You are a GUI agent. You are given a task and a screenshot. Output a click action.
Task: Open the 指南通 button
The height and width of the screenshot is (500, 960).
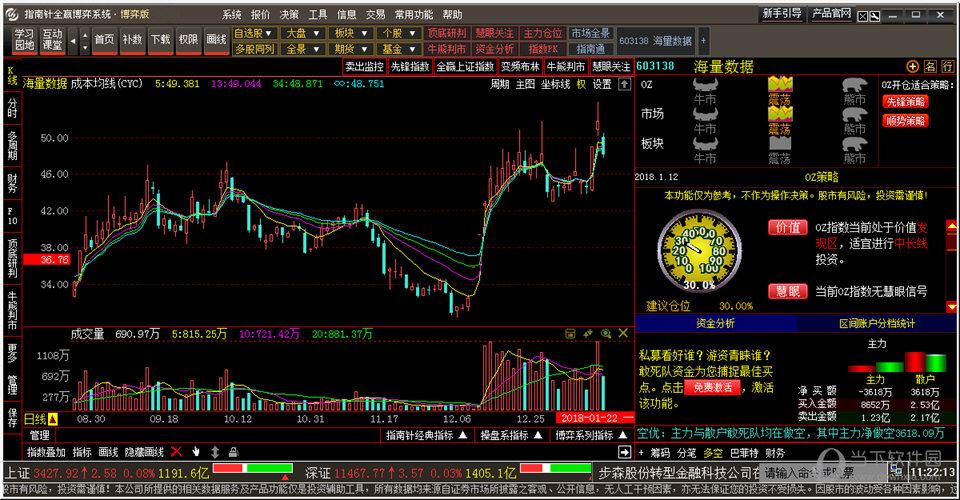pyautogui.click(x=591, y=49)
